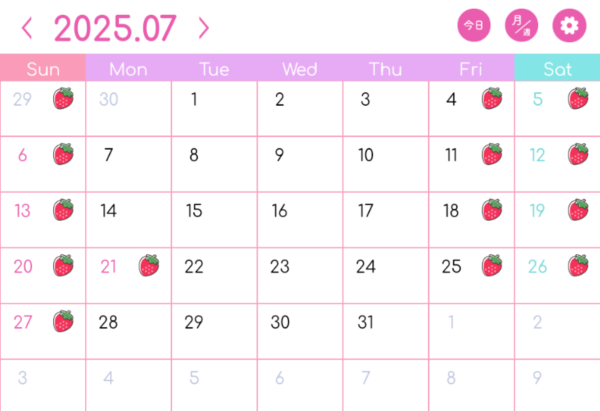The width and height of the screenshot is (600, 411).
Task: Open the 2025.07 month title
Action: tap(115, 28)
